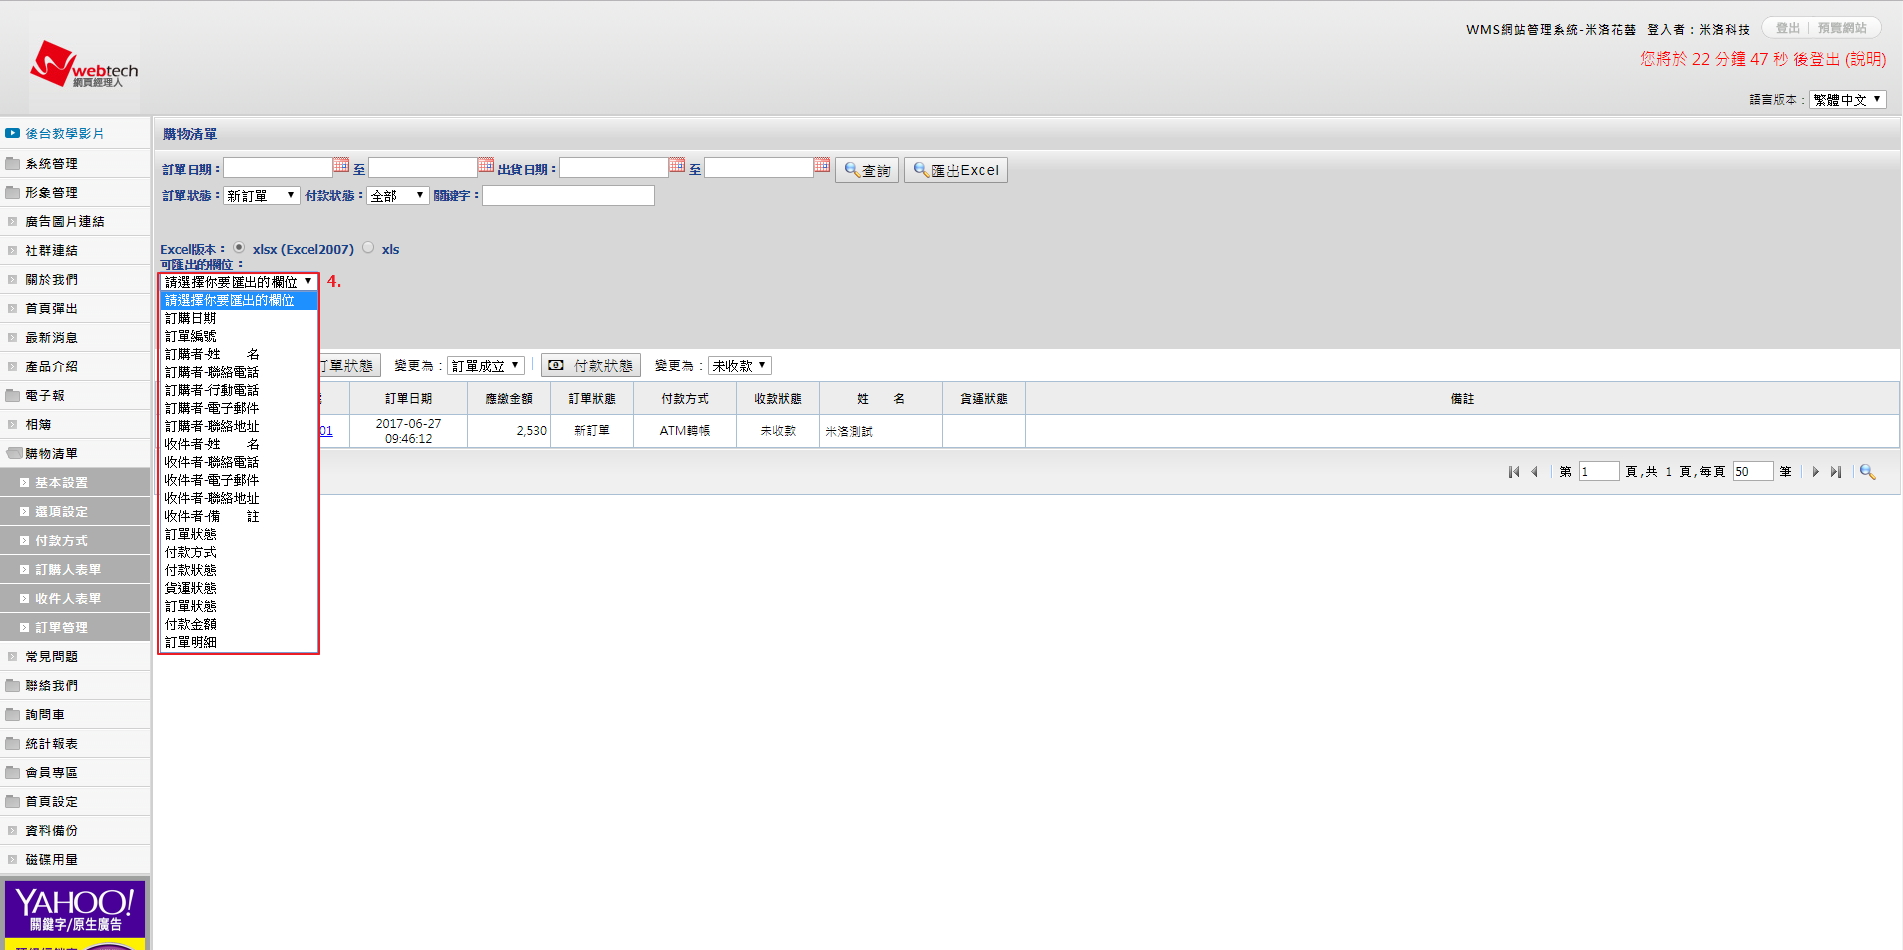1903x950 pixels.
Task: Choose 訂單明細 from the export field list
Action: 190,642
